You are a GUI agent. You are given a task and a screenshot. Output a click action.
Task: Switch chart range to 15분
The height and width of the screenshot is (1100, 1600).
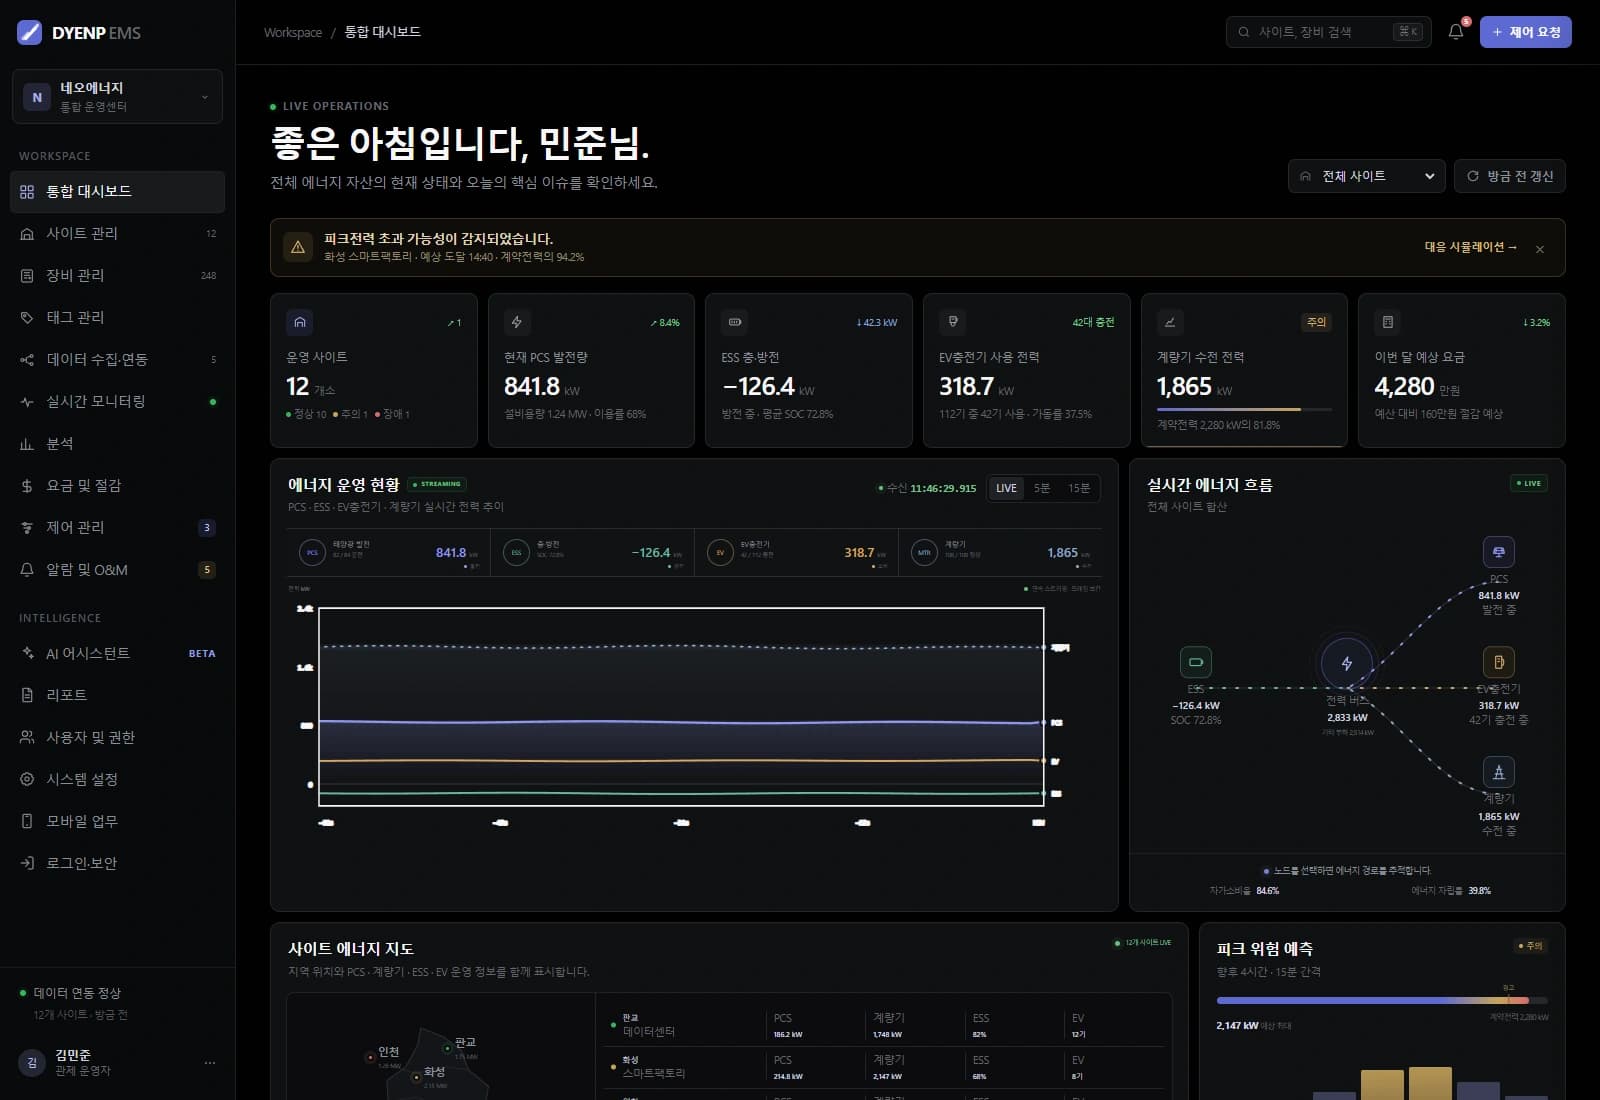1078,488
